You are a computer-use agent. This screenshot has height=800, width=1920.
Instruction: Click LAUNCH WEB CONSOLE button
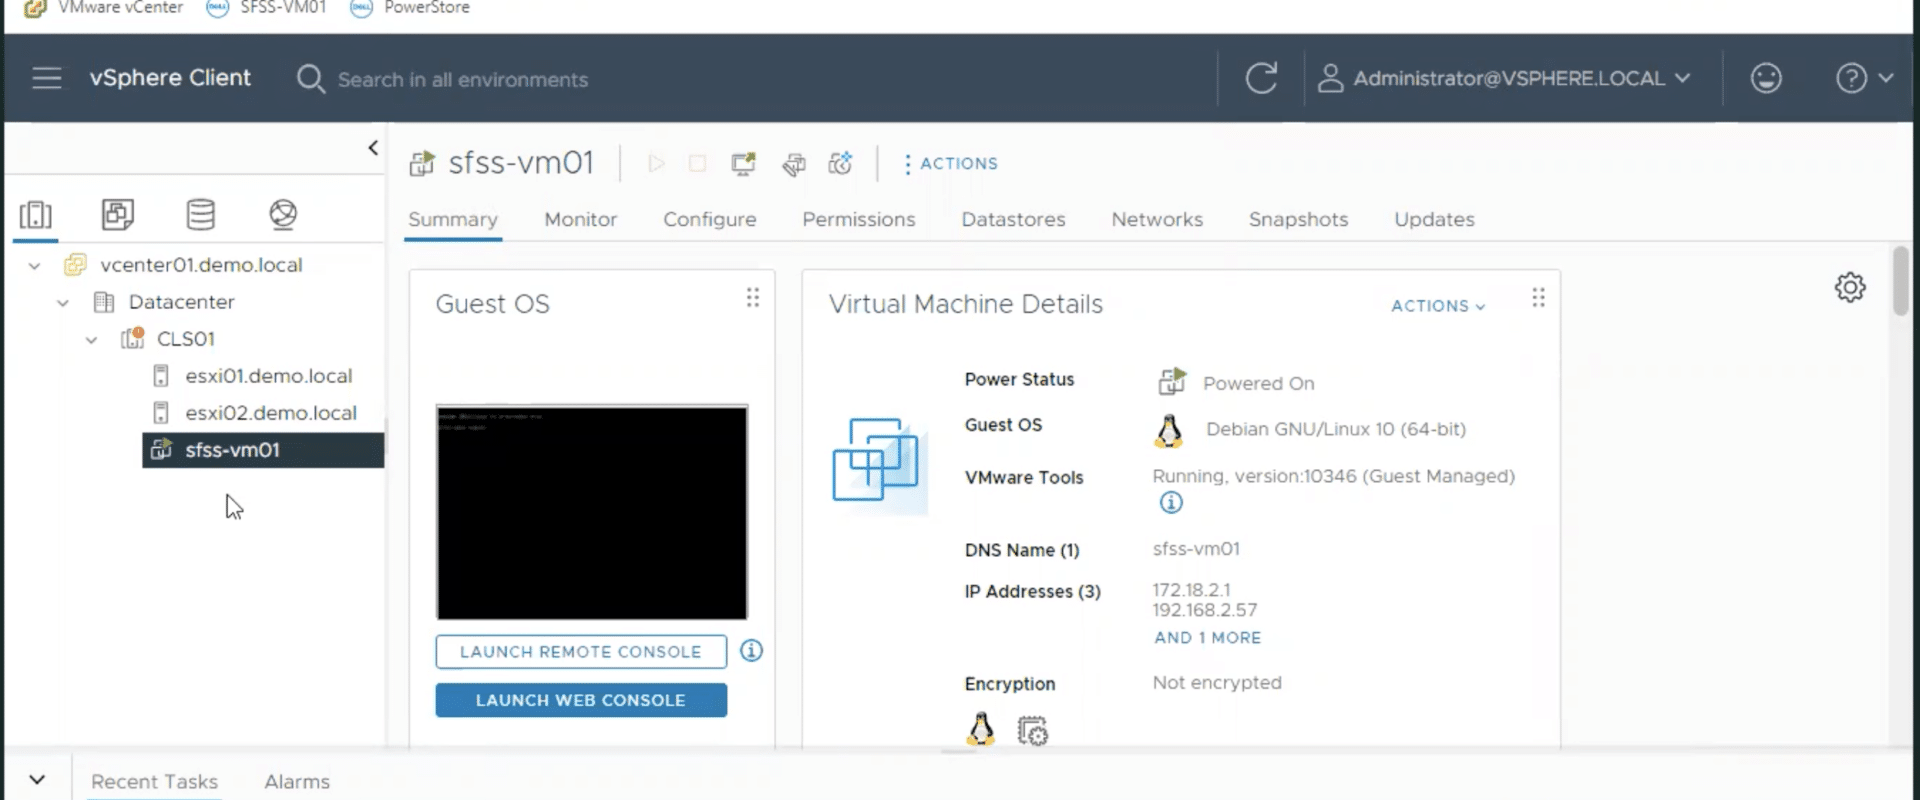click(x=581, y=700)
